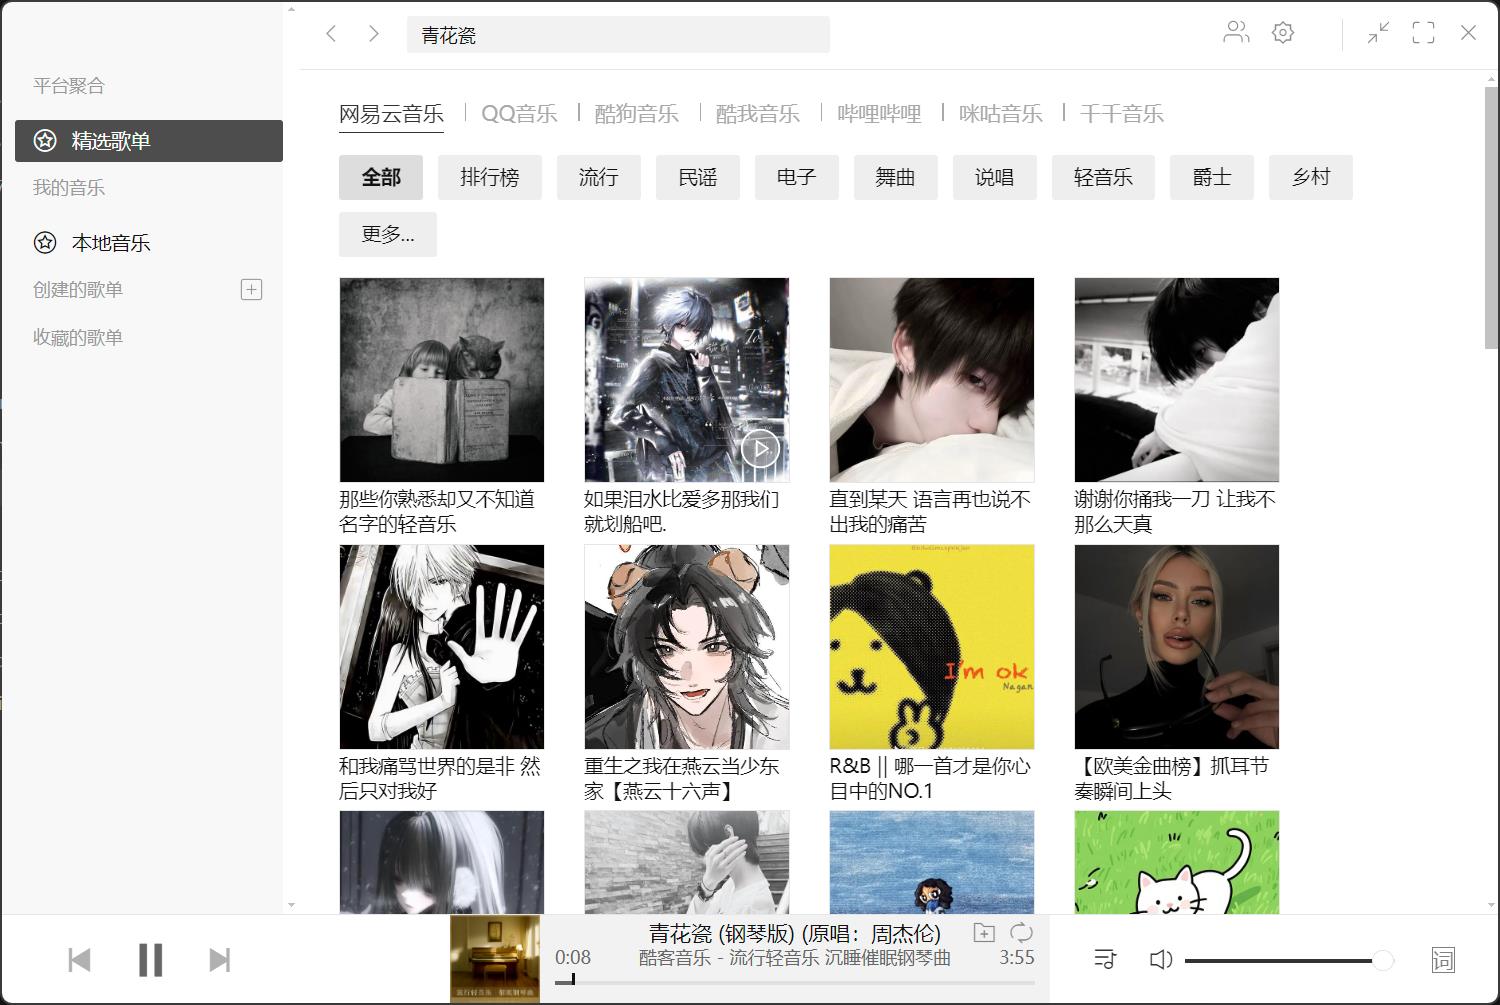
Task: Toggle the lyrics 词 icon
Action: (x=1443, y=960)
